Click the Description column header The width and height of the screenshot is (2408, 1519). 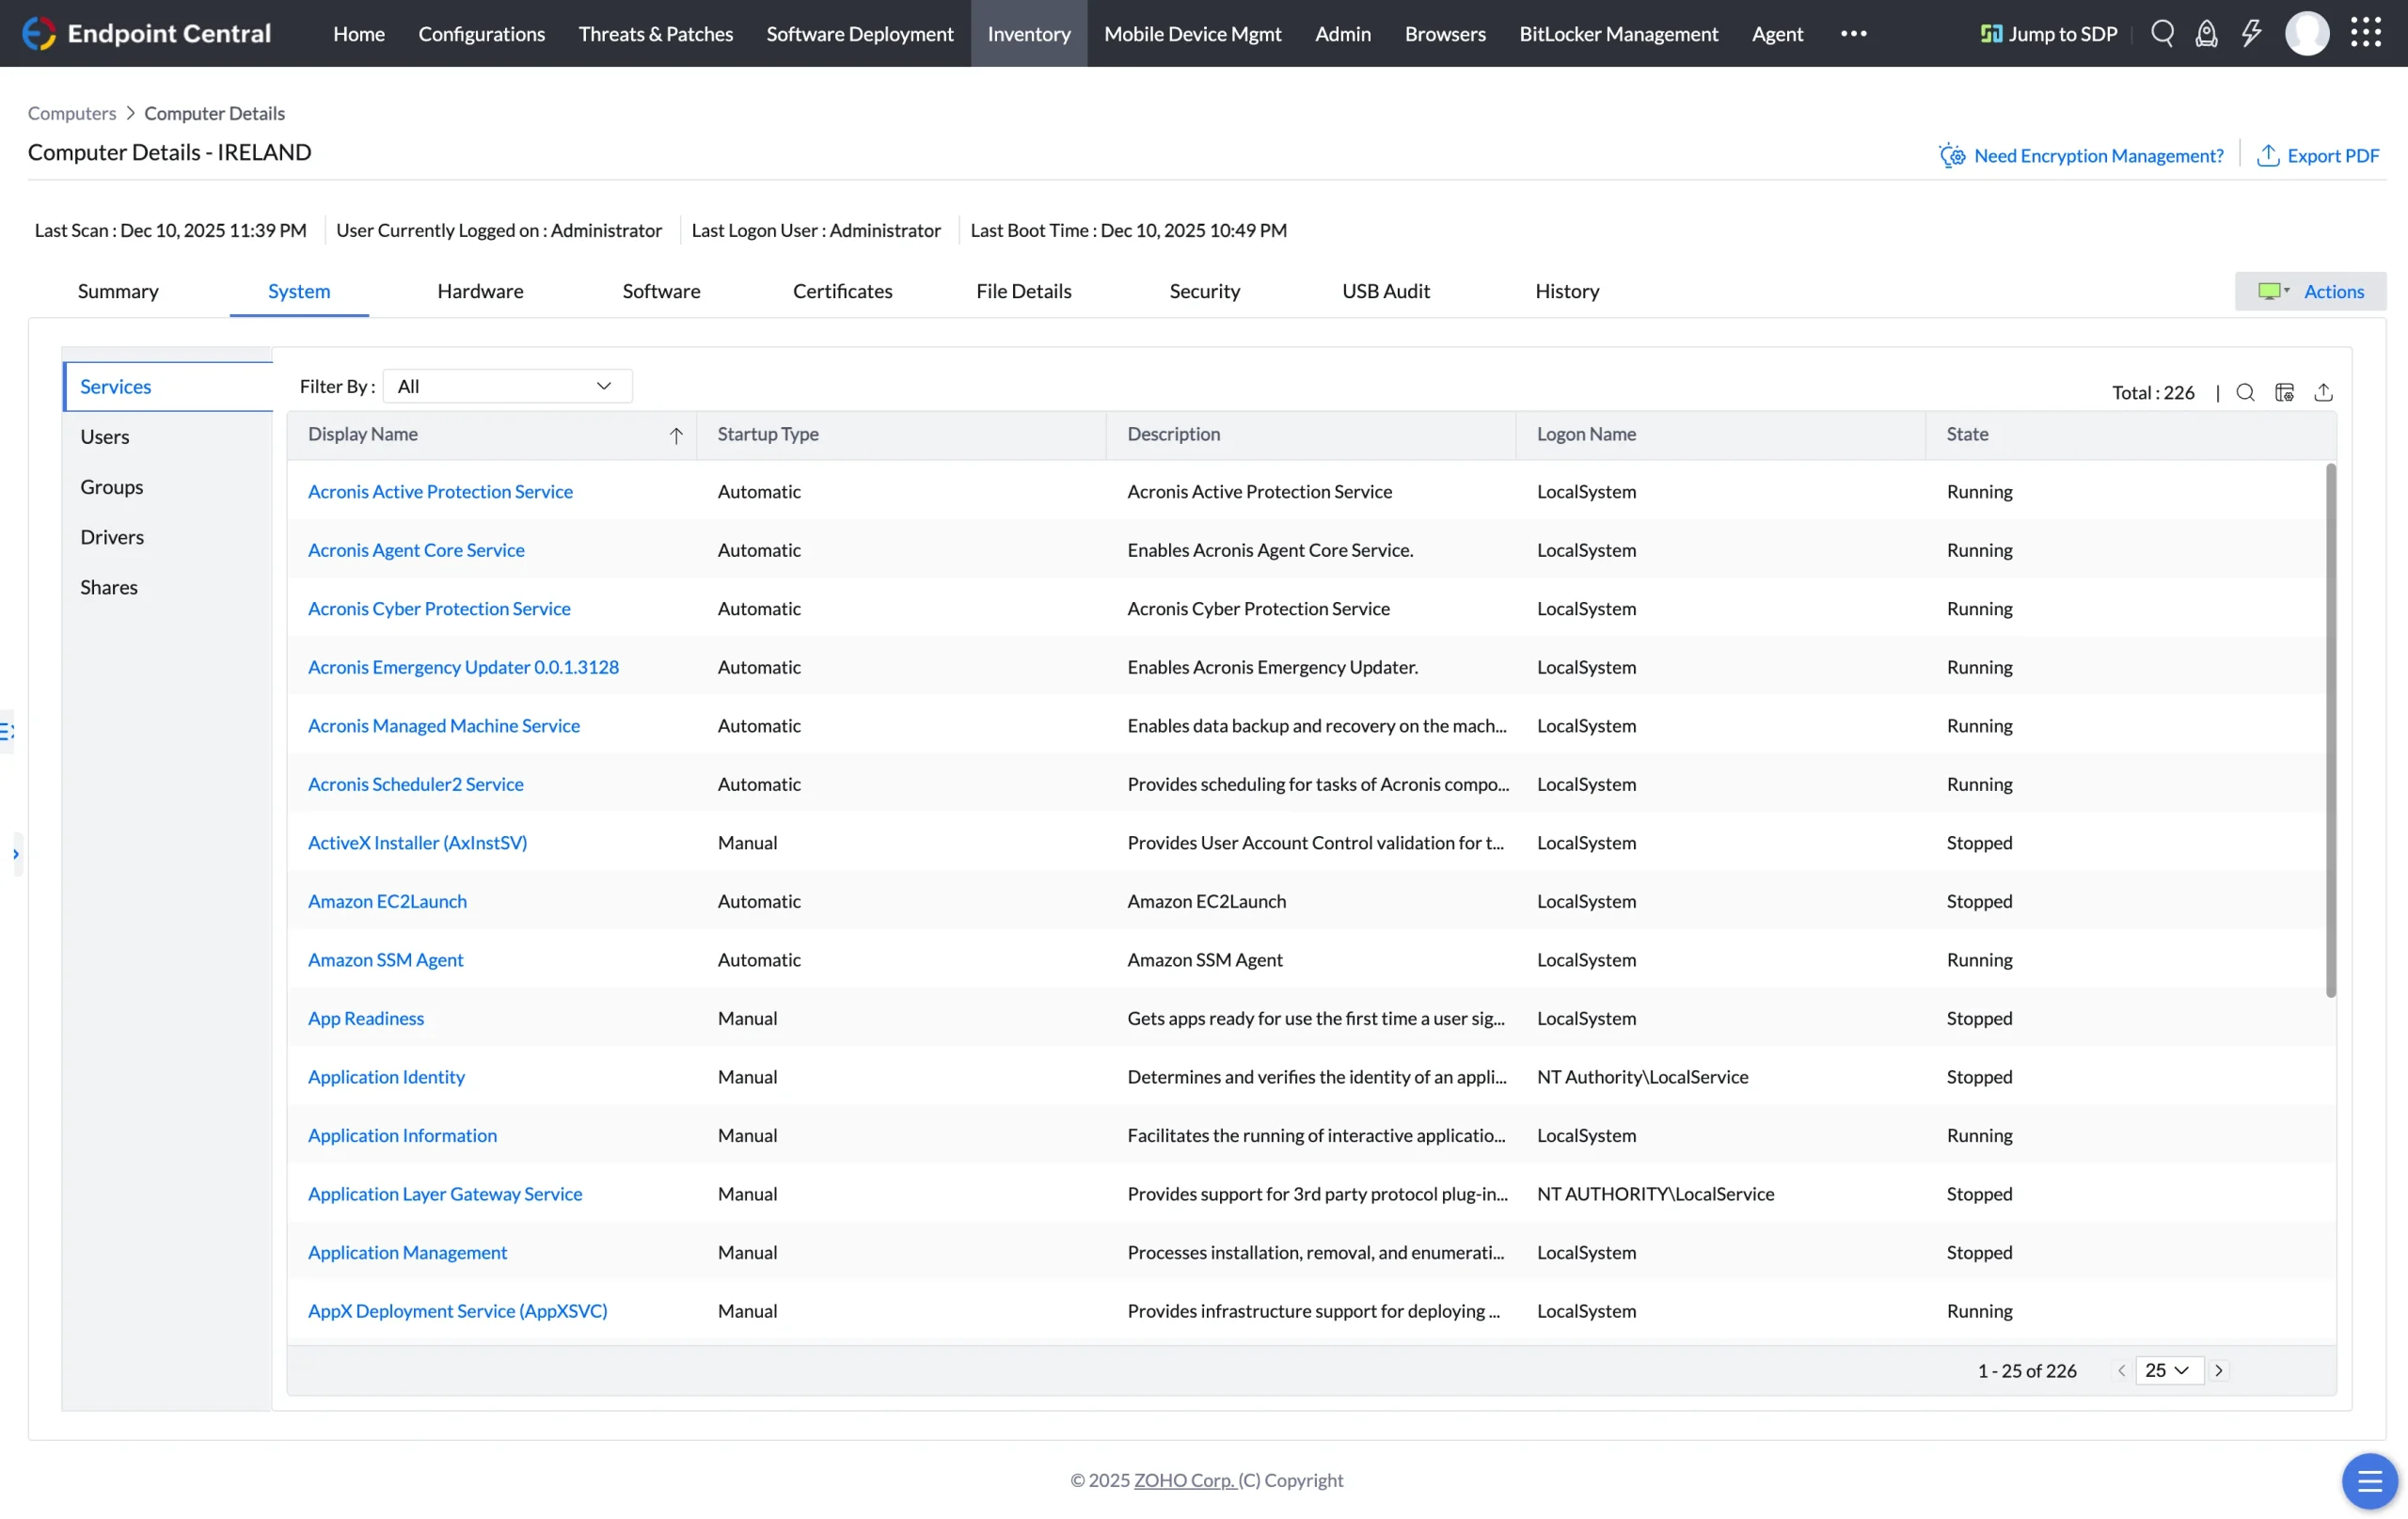1310,434
